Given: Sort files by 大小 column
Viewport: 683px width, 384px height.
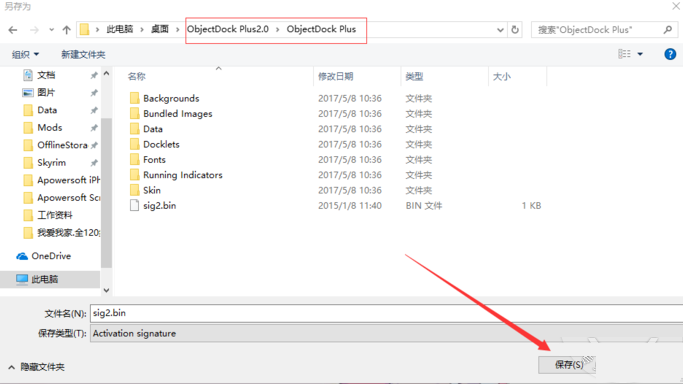Looking at the screenshot, I should coord(501,77).
